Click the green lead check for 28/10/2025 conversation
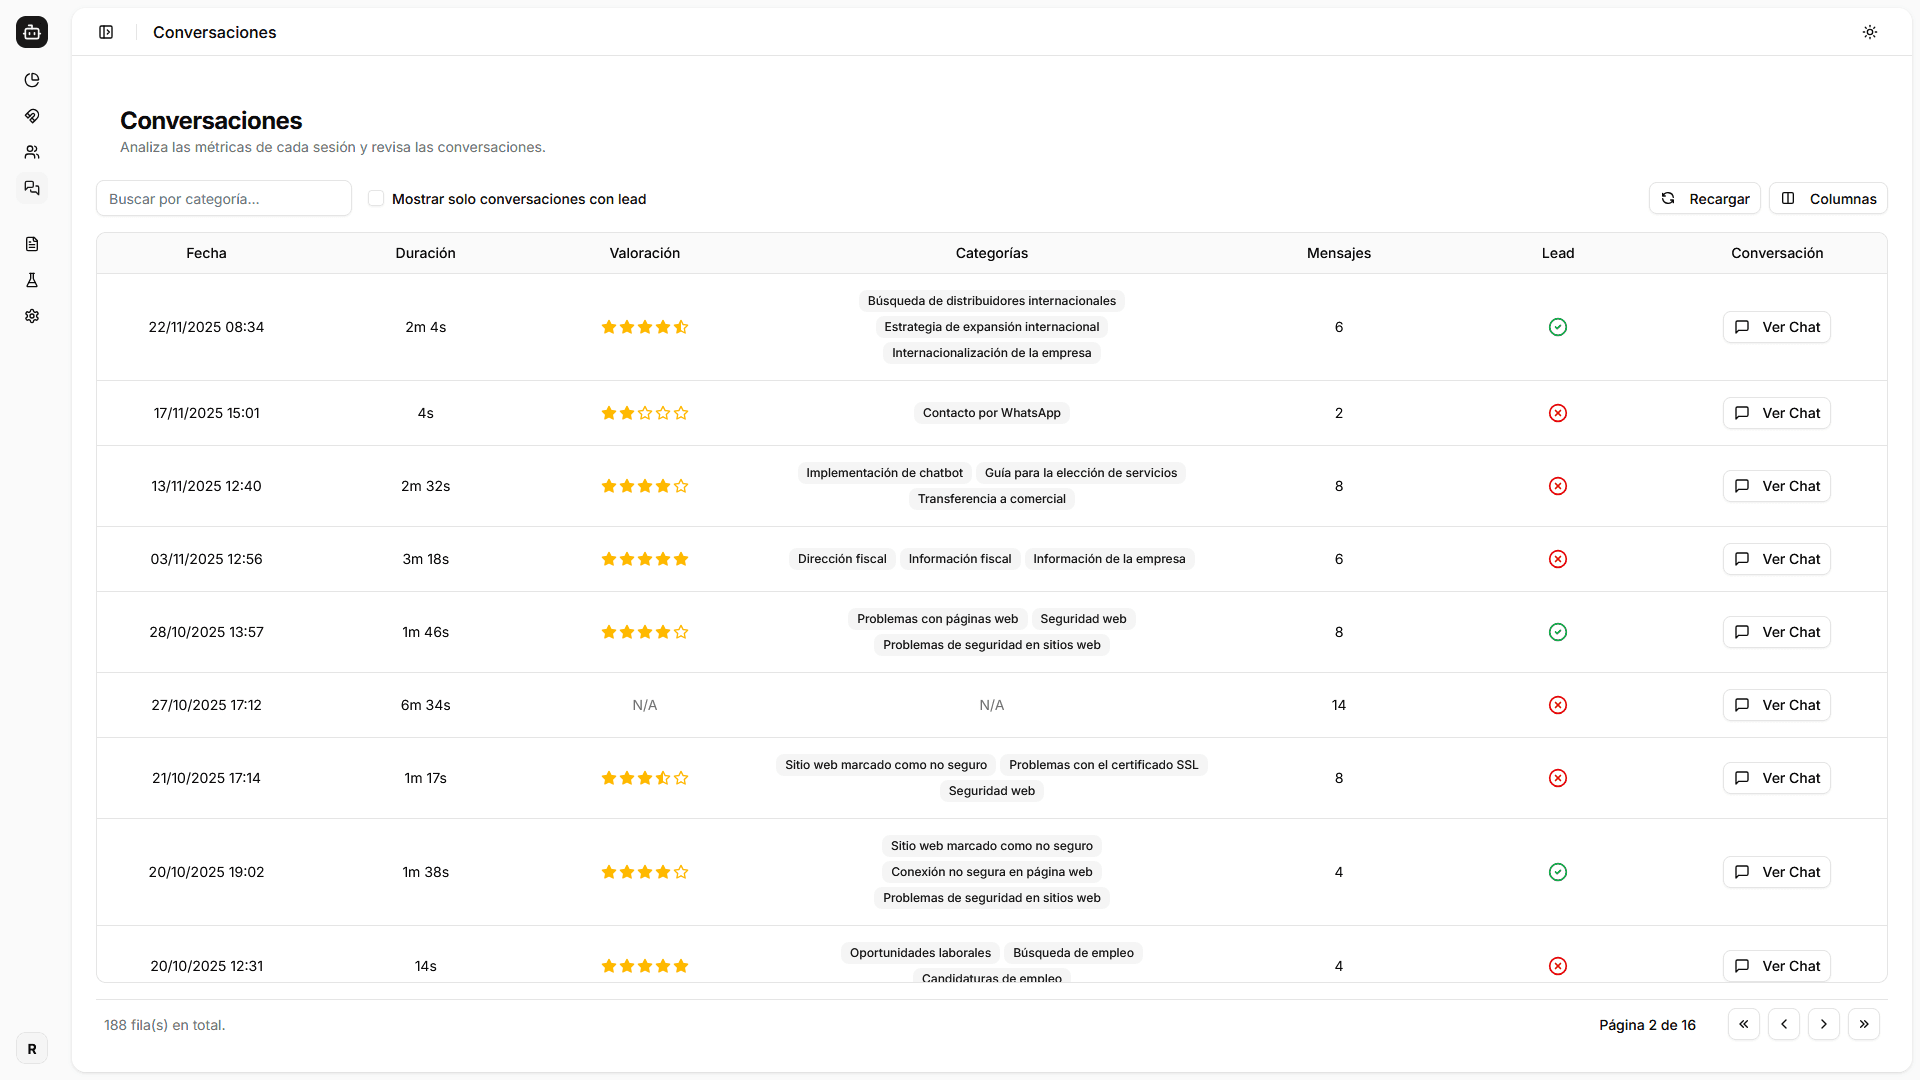 1557,632
